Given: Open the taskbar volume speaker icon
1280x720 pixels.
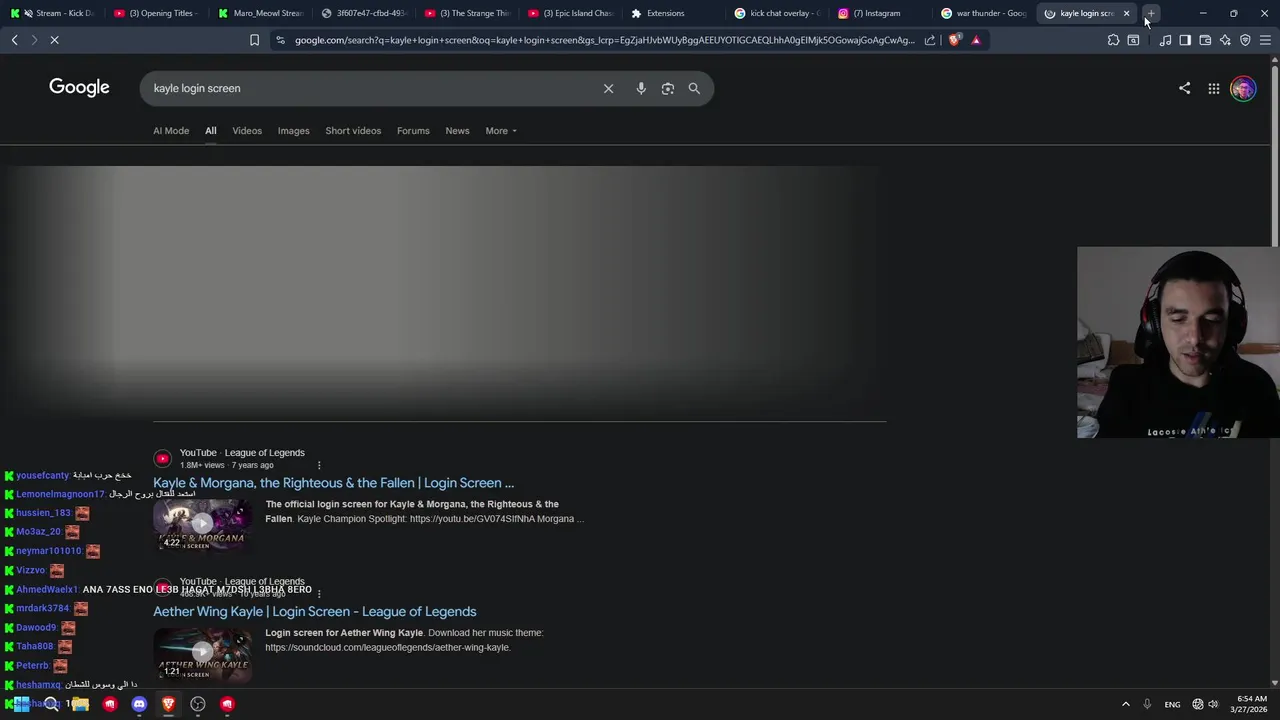Looking at the screenshot, I should pyautogui.click(x=1213, y=704).
